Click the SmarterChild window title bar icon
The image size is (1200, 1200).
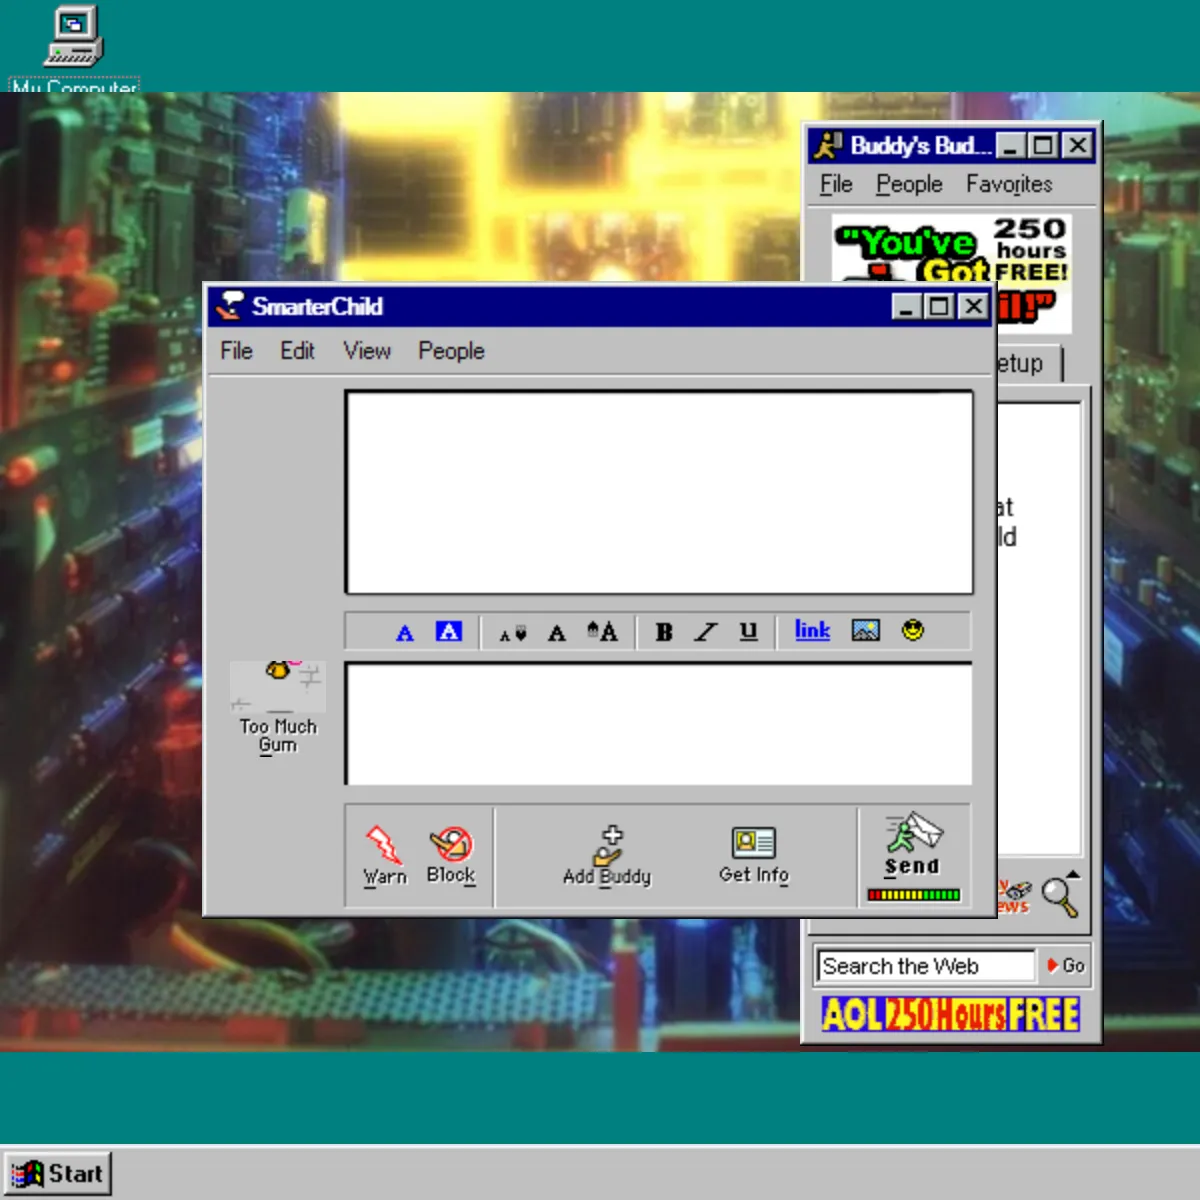(x=231, y=305)
